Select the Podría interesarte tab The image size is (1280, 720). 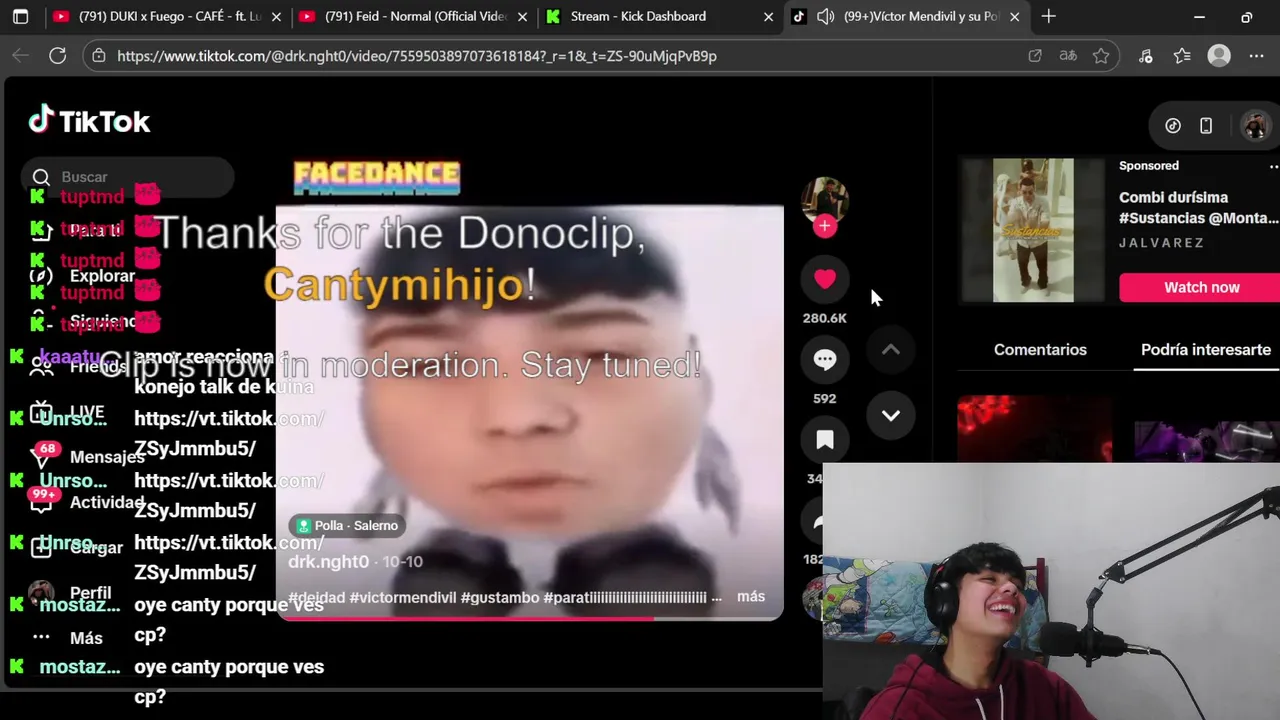tap(1206, 350)
